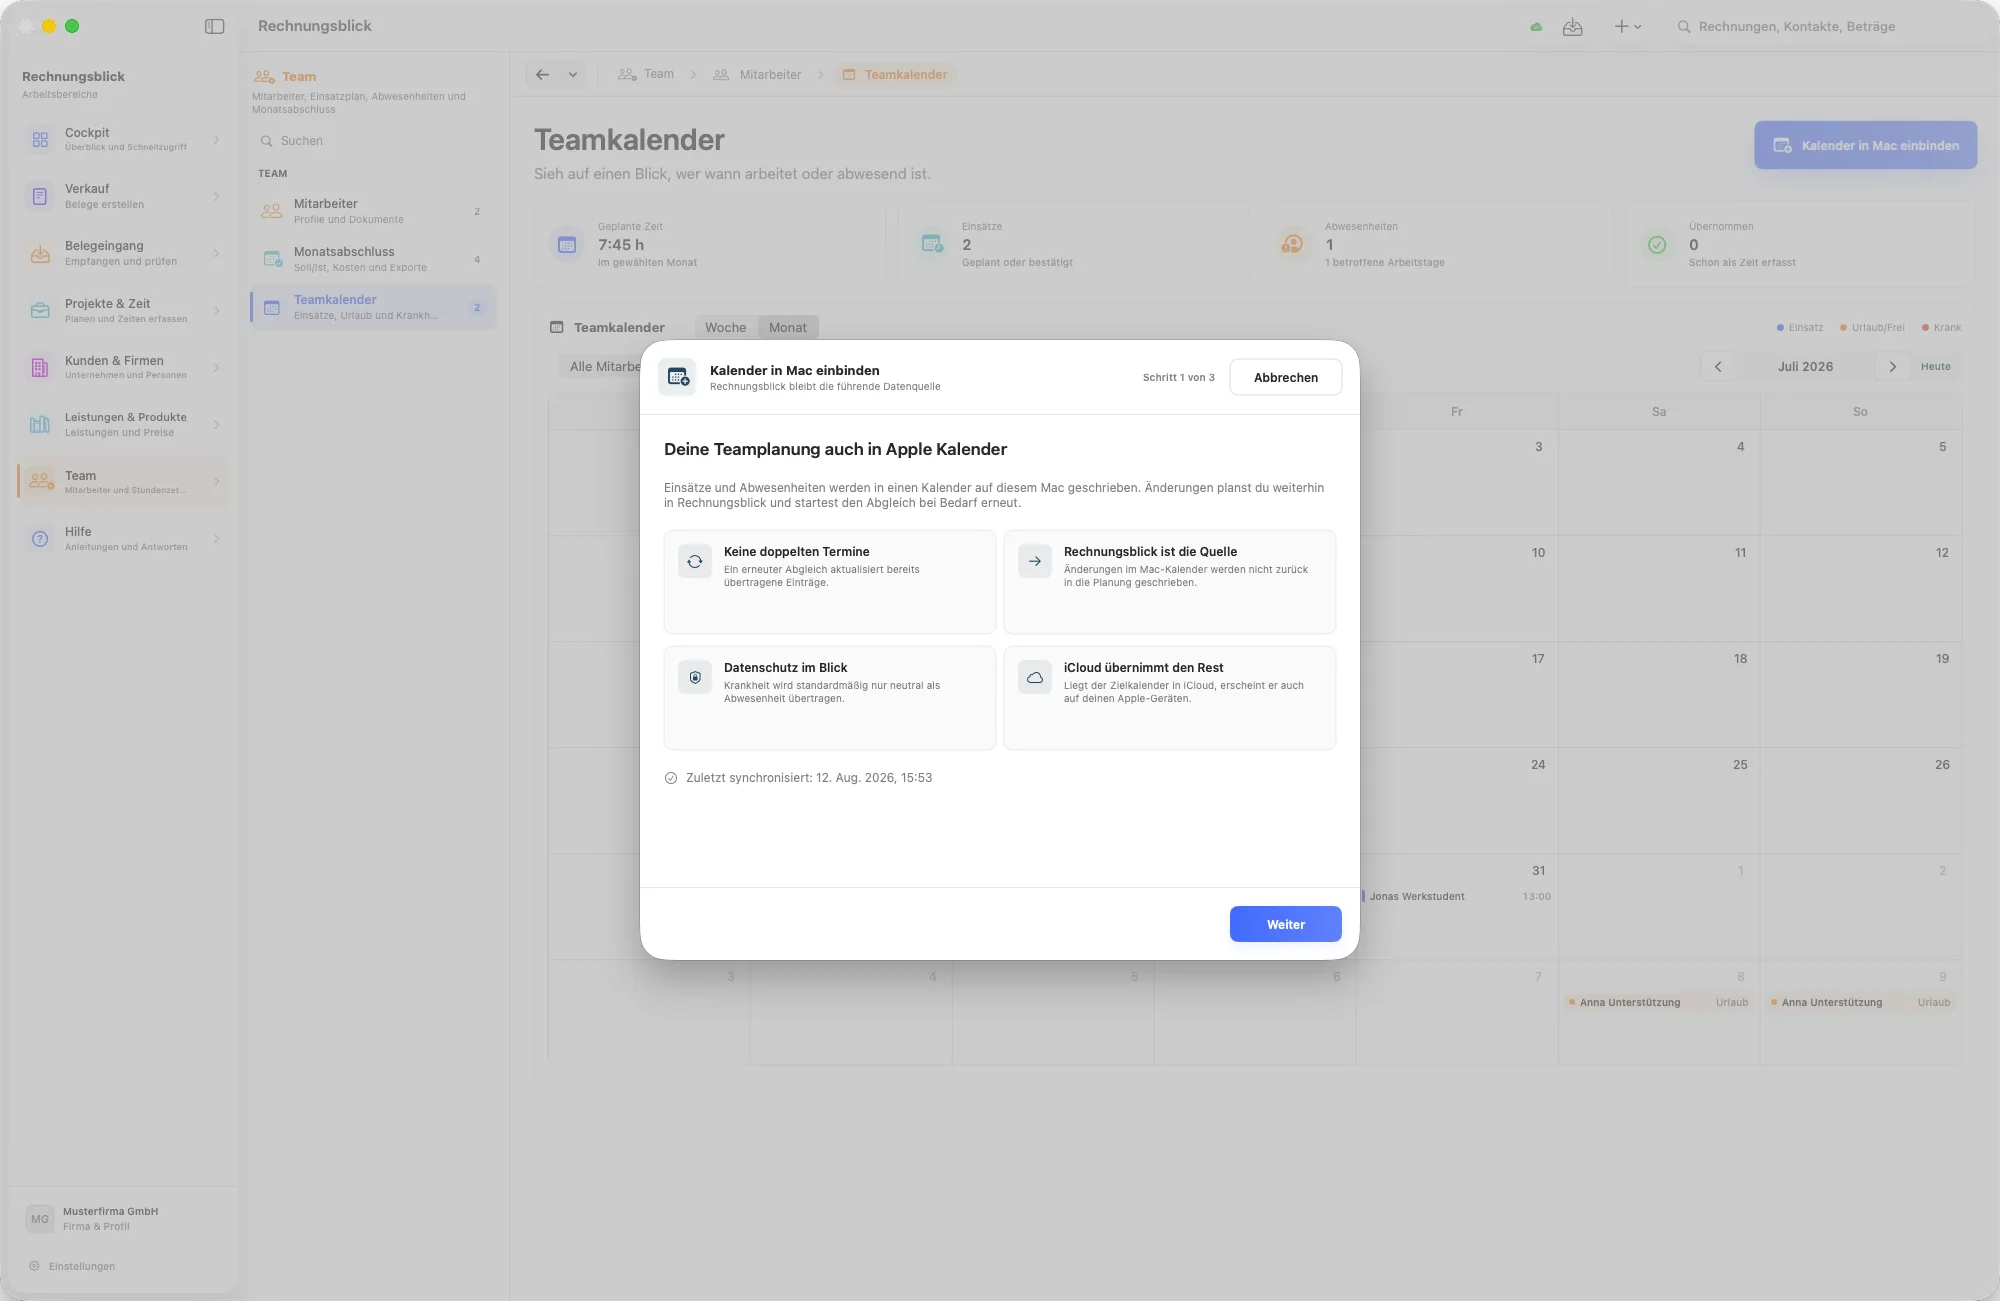Click Weiter to continue the wizard
This screenshot has height=1301, width=2000.
point(1285,924)
